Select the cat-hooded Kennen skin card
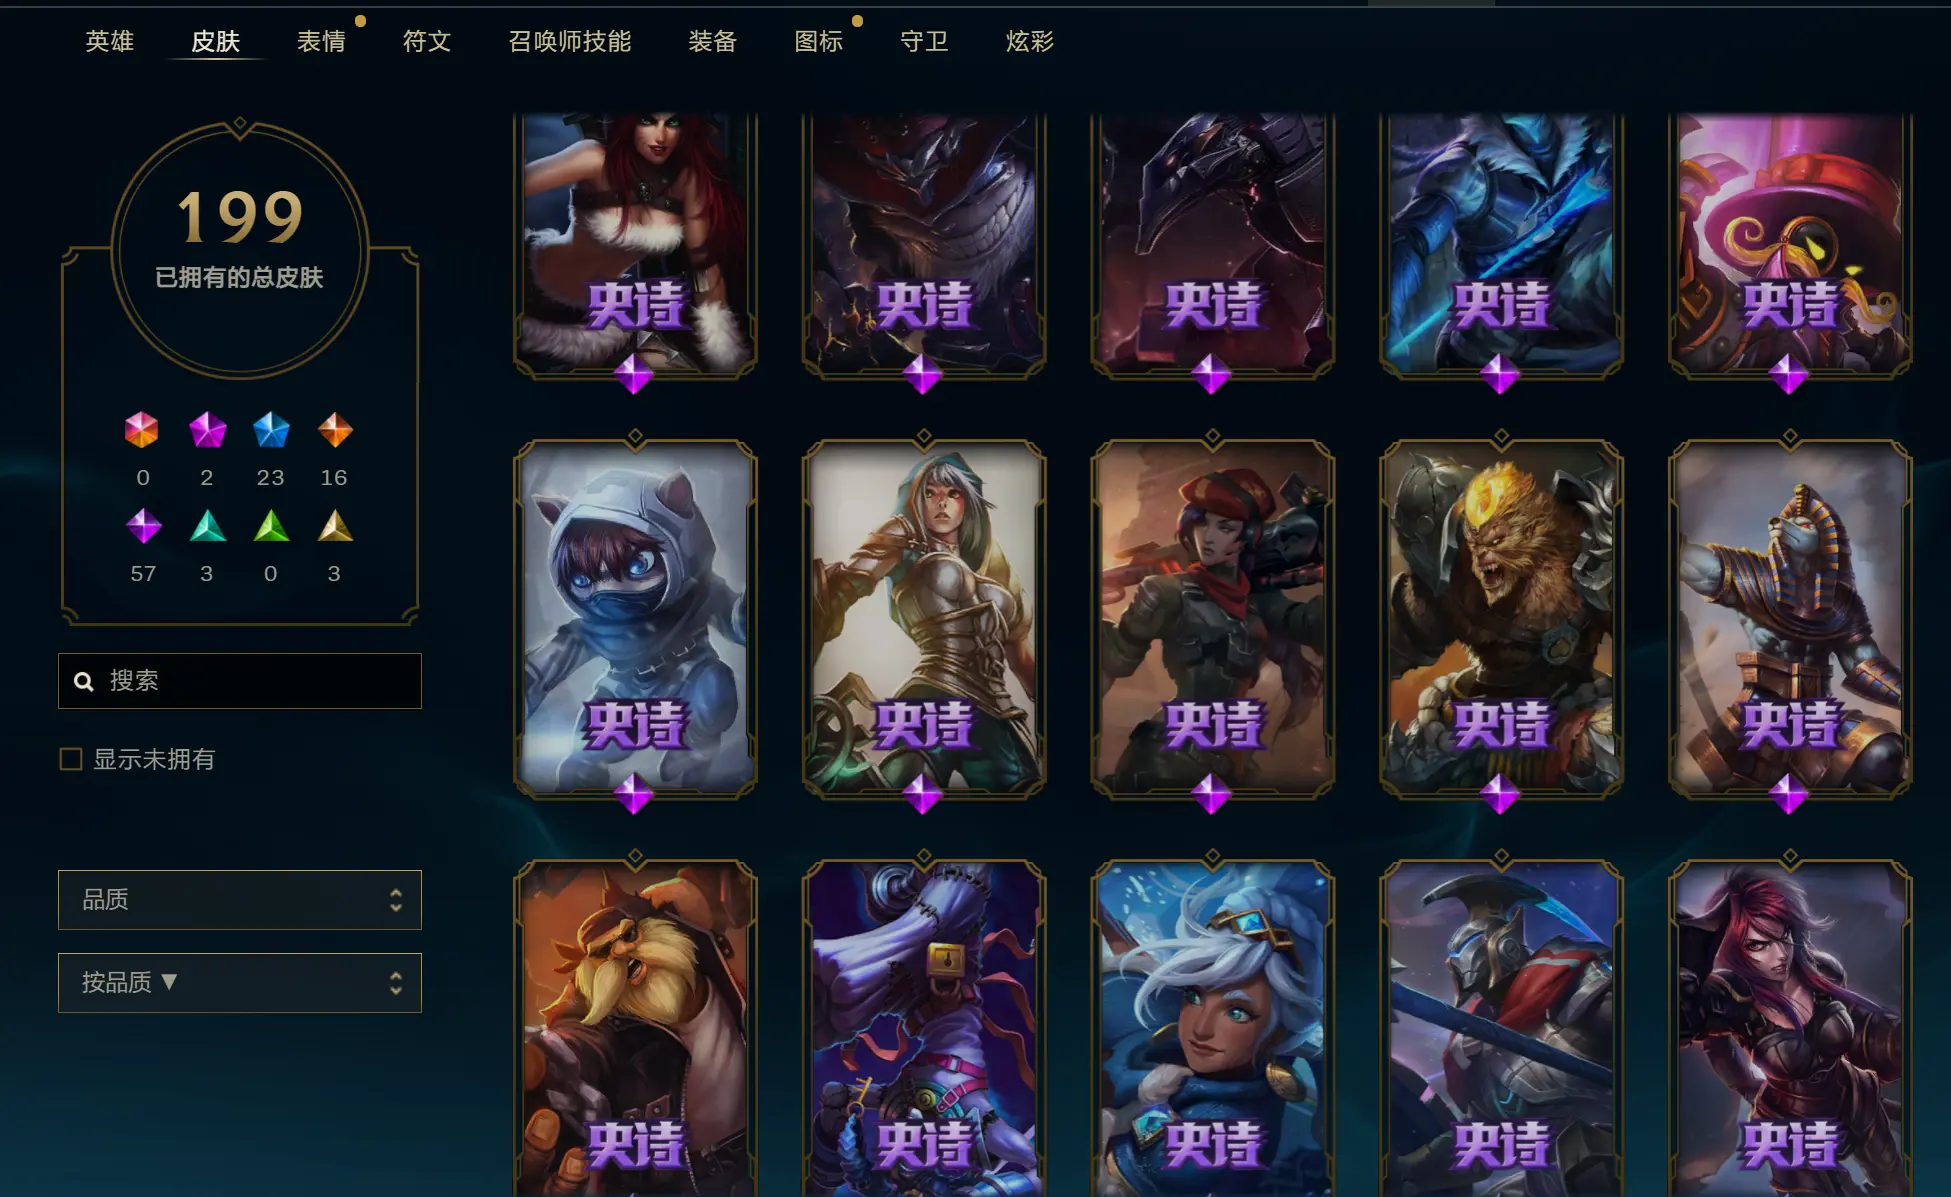This screenshot has height=1197, width=1951. click(635, 620)
